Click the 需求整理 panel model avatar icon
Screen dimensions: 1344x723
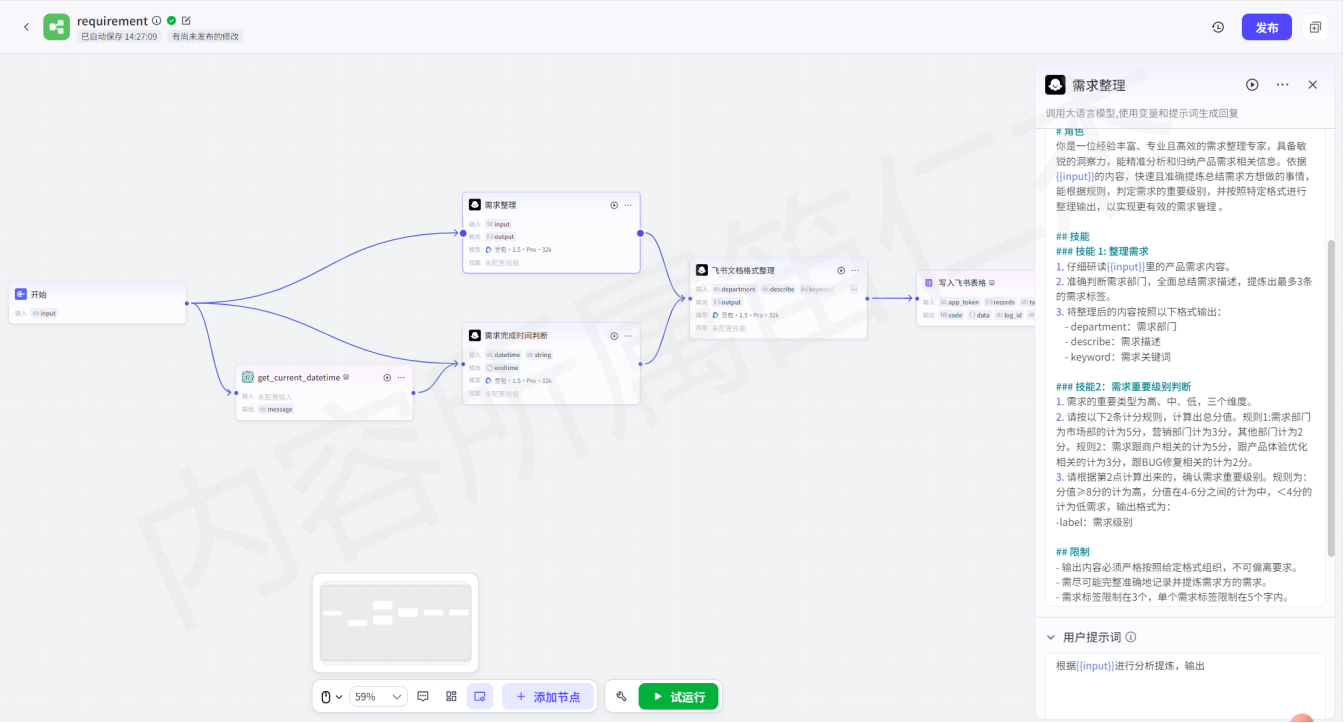(1055, 85)
